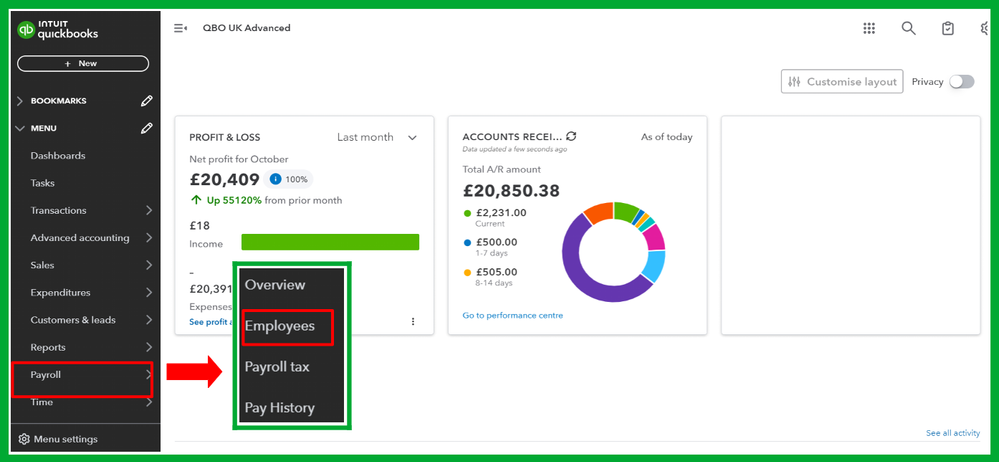The width and height of the screenshot is (999, 462).
Task: Open the See profit and loss link
Action: [x=210, y=322]
